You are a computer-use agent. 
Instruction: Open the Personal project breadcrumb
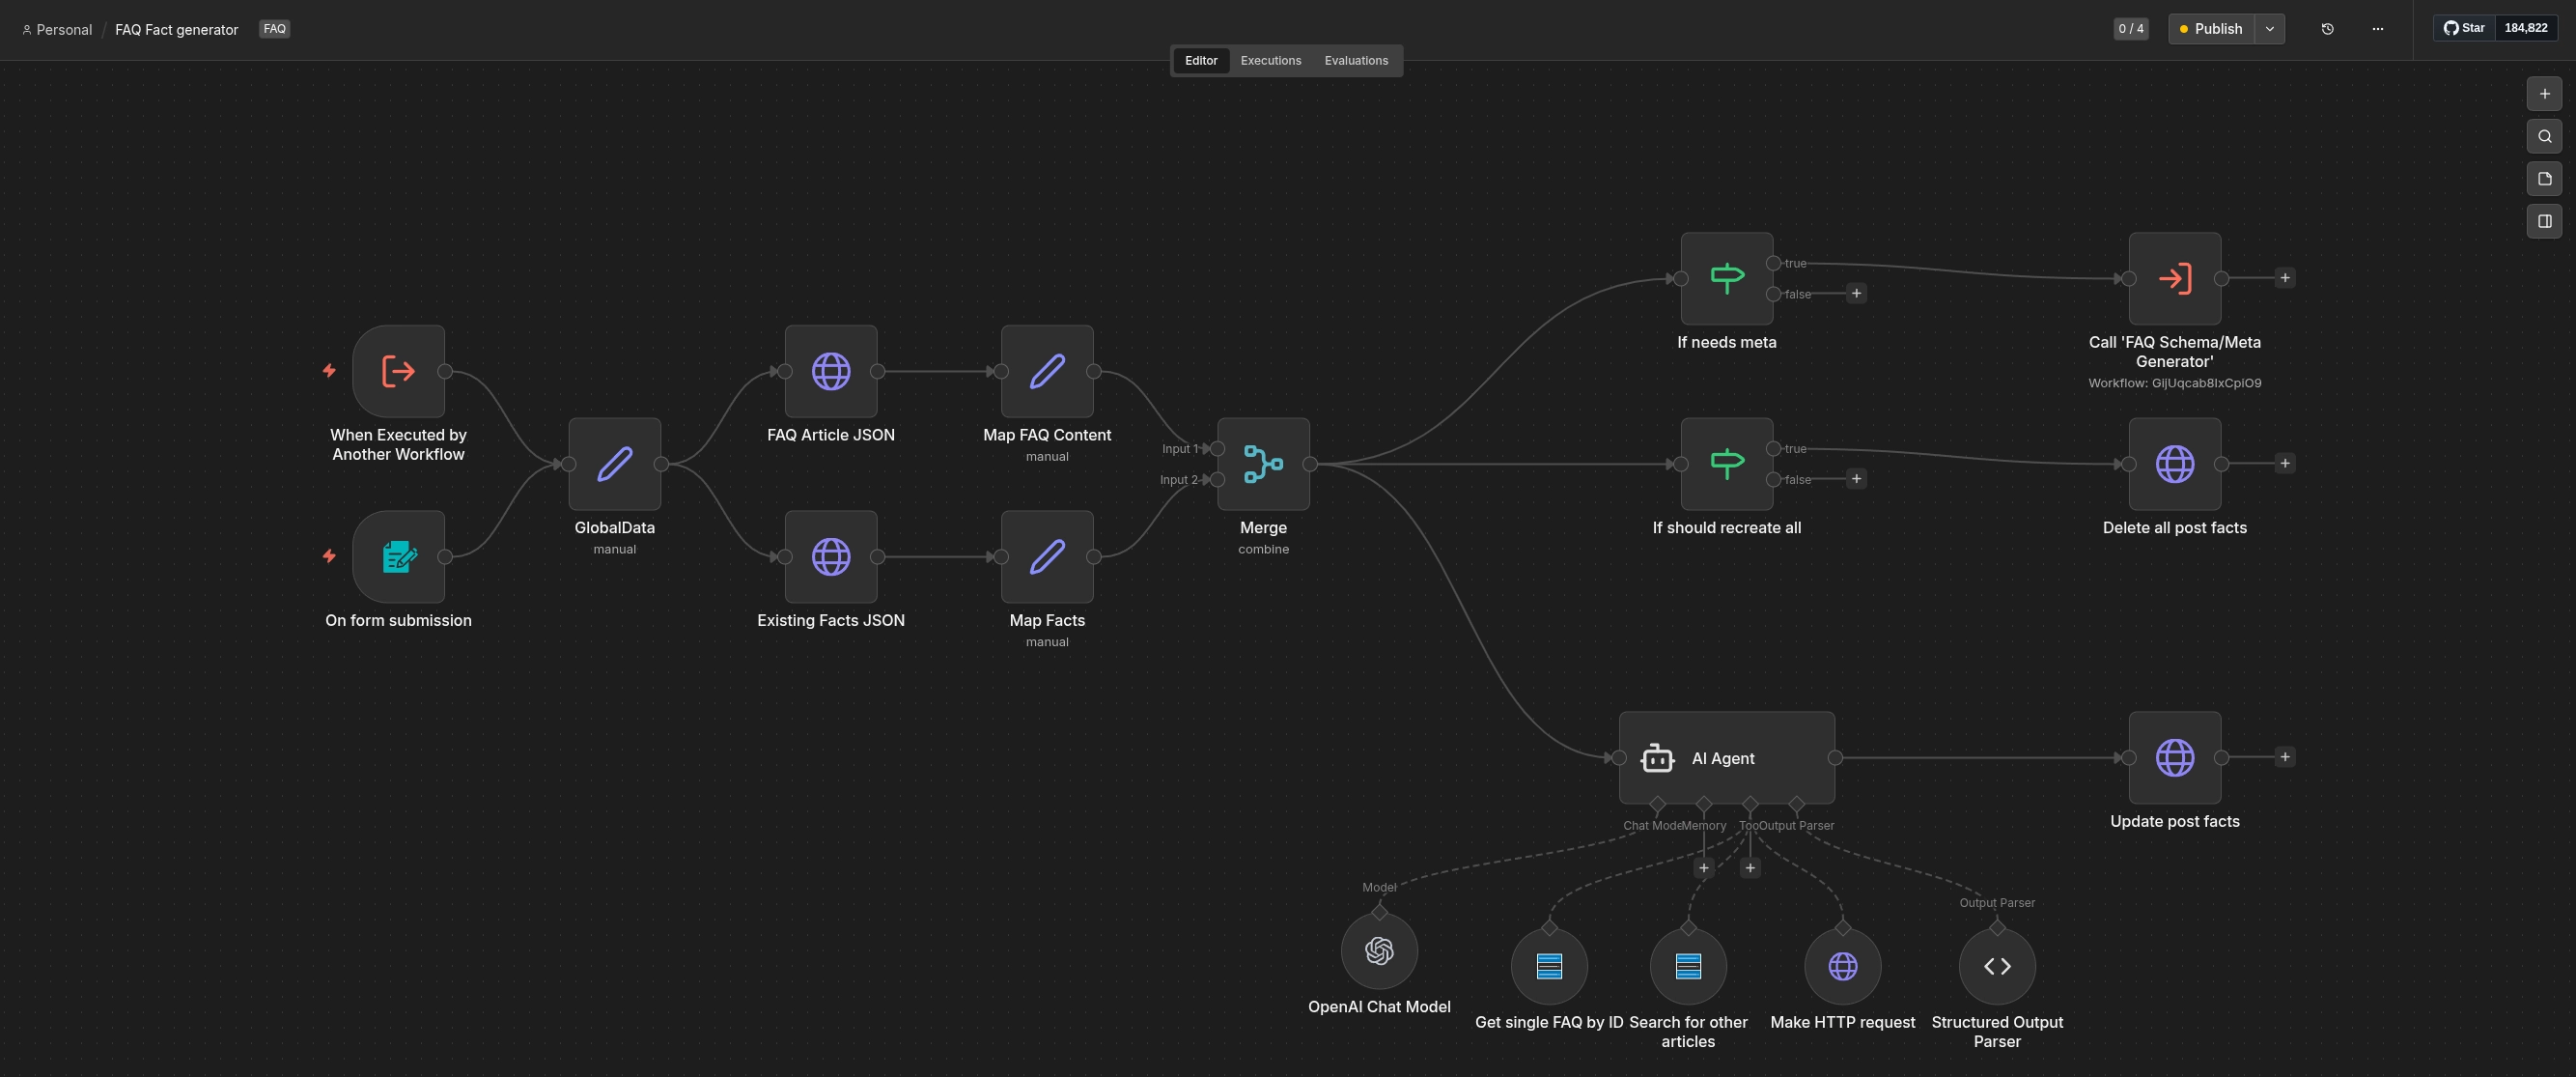pyautogui.click(x=57, y=30)
